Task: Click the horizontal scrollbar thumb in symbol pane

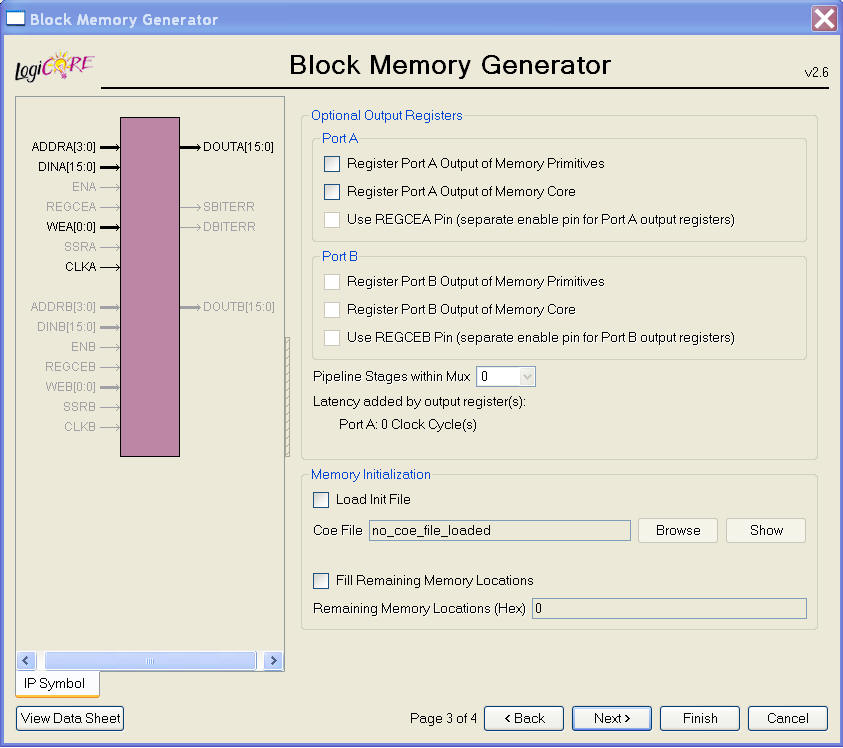Action: click(x=150, y=660)
